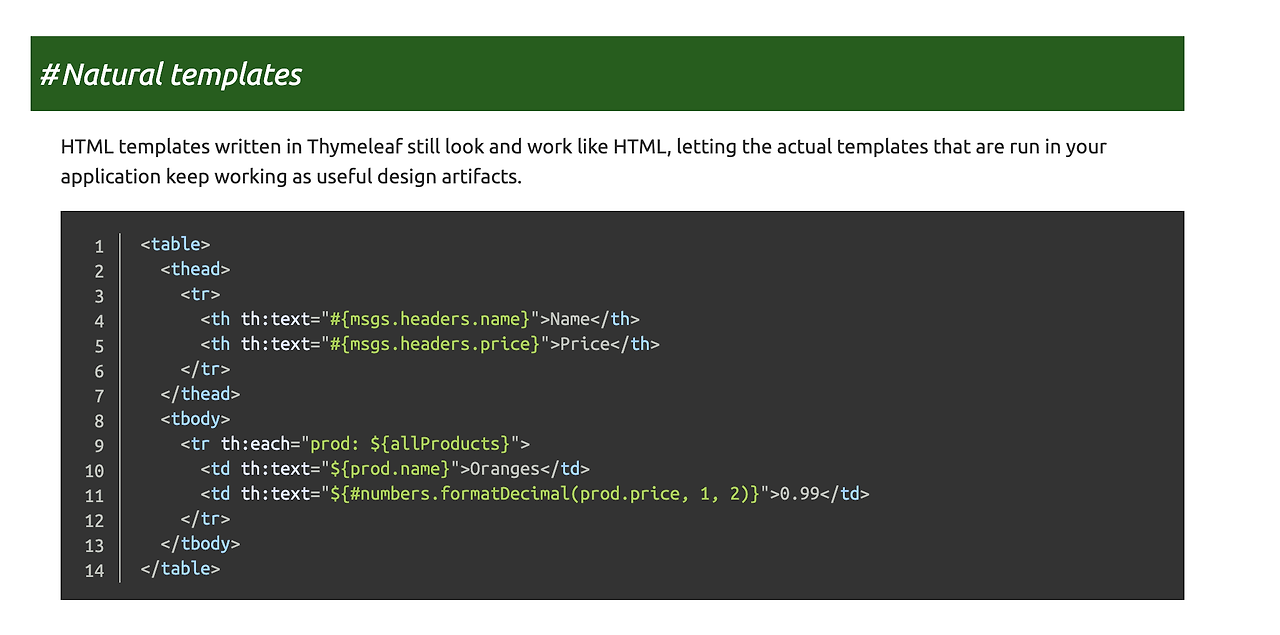
Task: Click line number 1 in the gutter
Action: (x=99, y=246)
